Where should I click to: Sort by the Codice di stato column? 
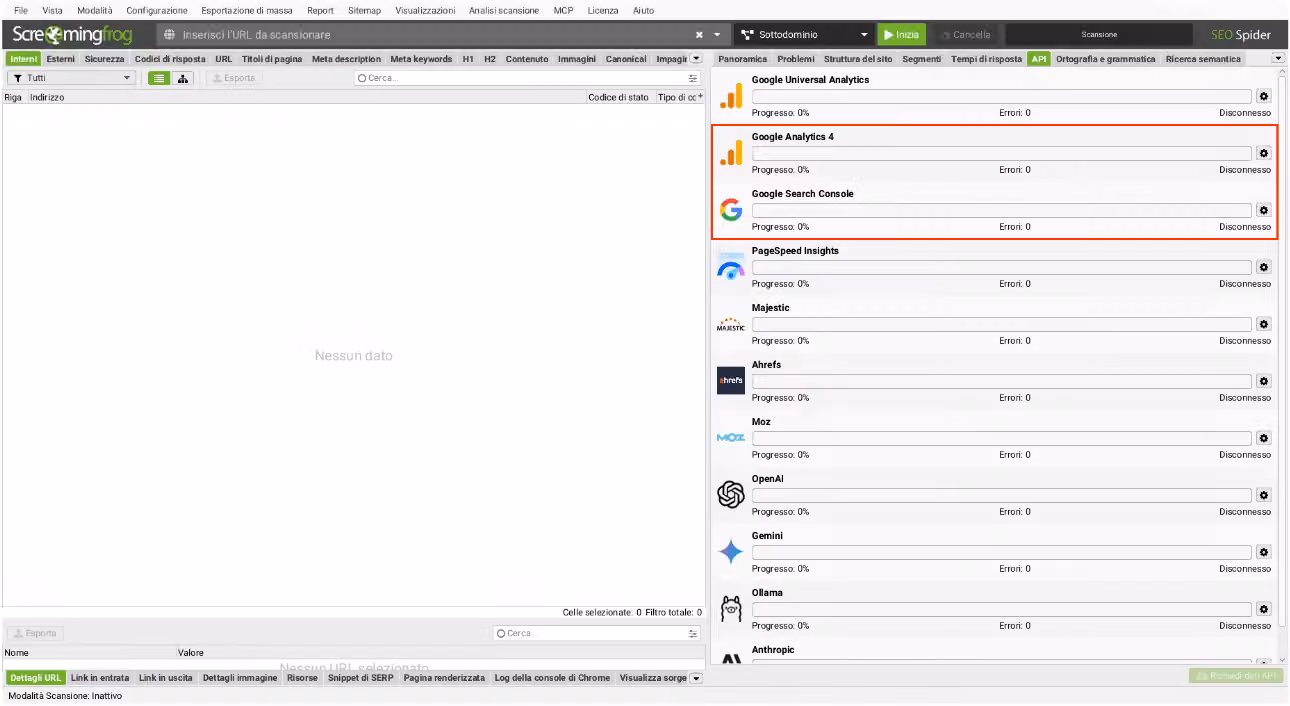point(618,97)
